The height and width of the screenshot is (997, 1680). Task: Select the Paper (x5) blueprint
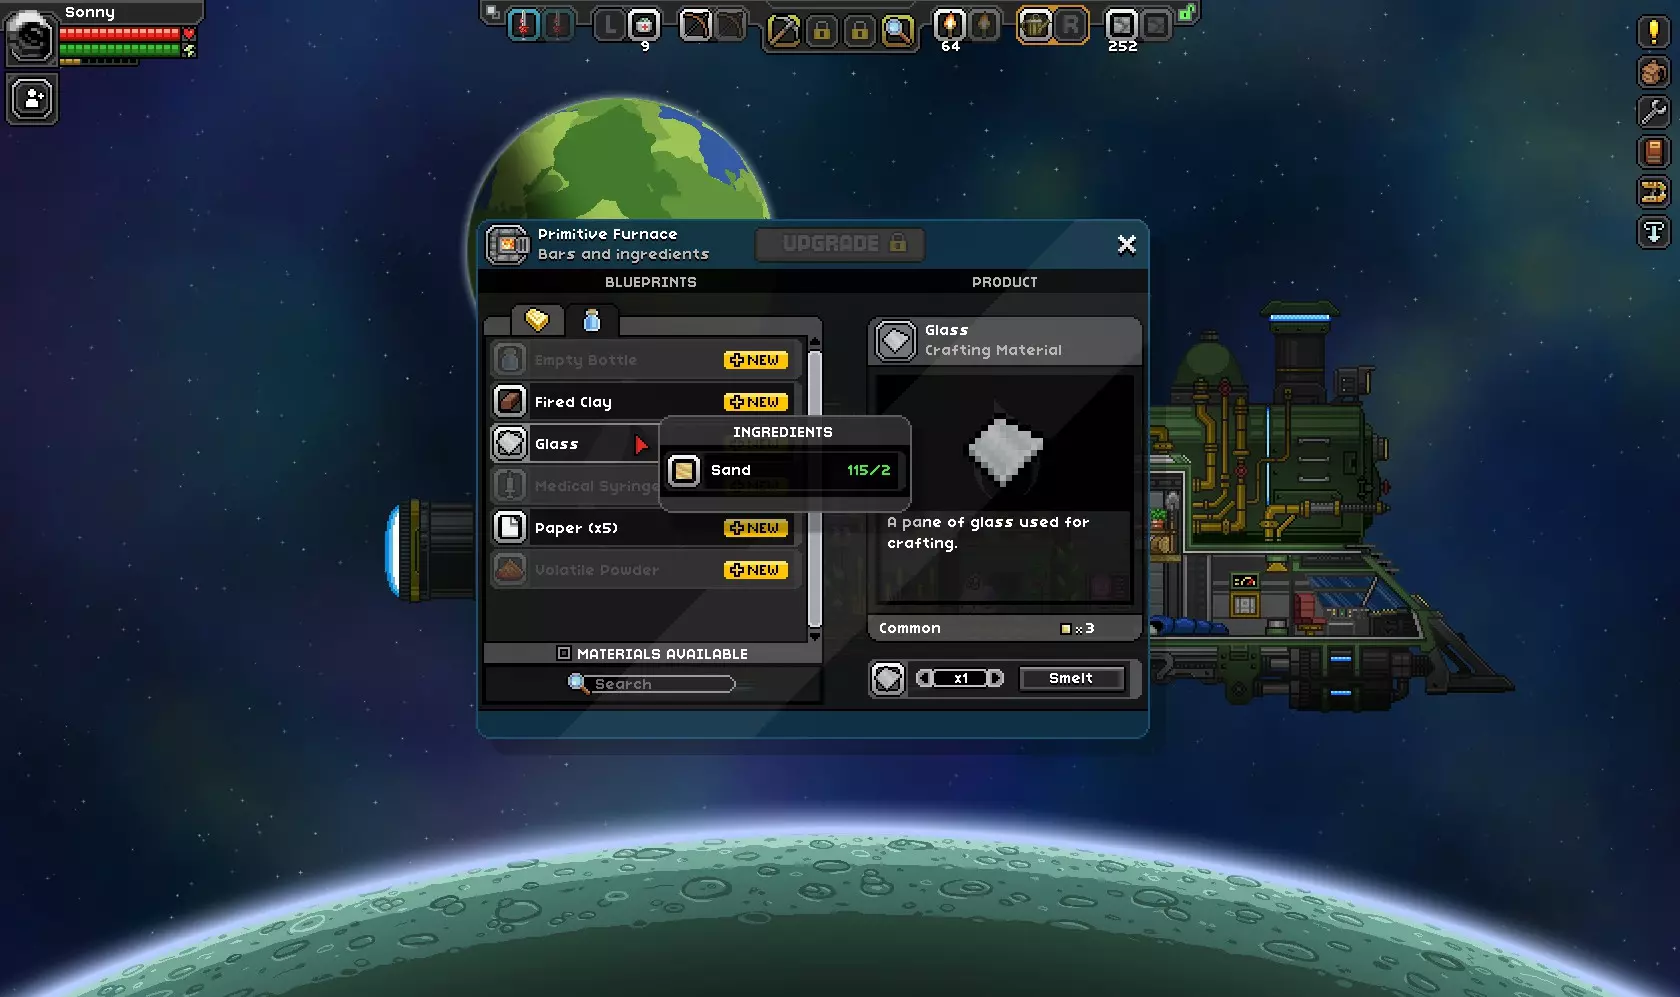point(645,528)
